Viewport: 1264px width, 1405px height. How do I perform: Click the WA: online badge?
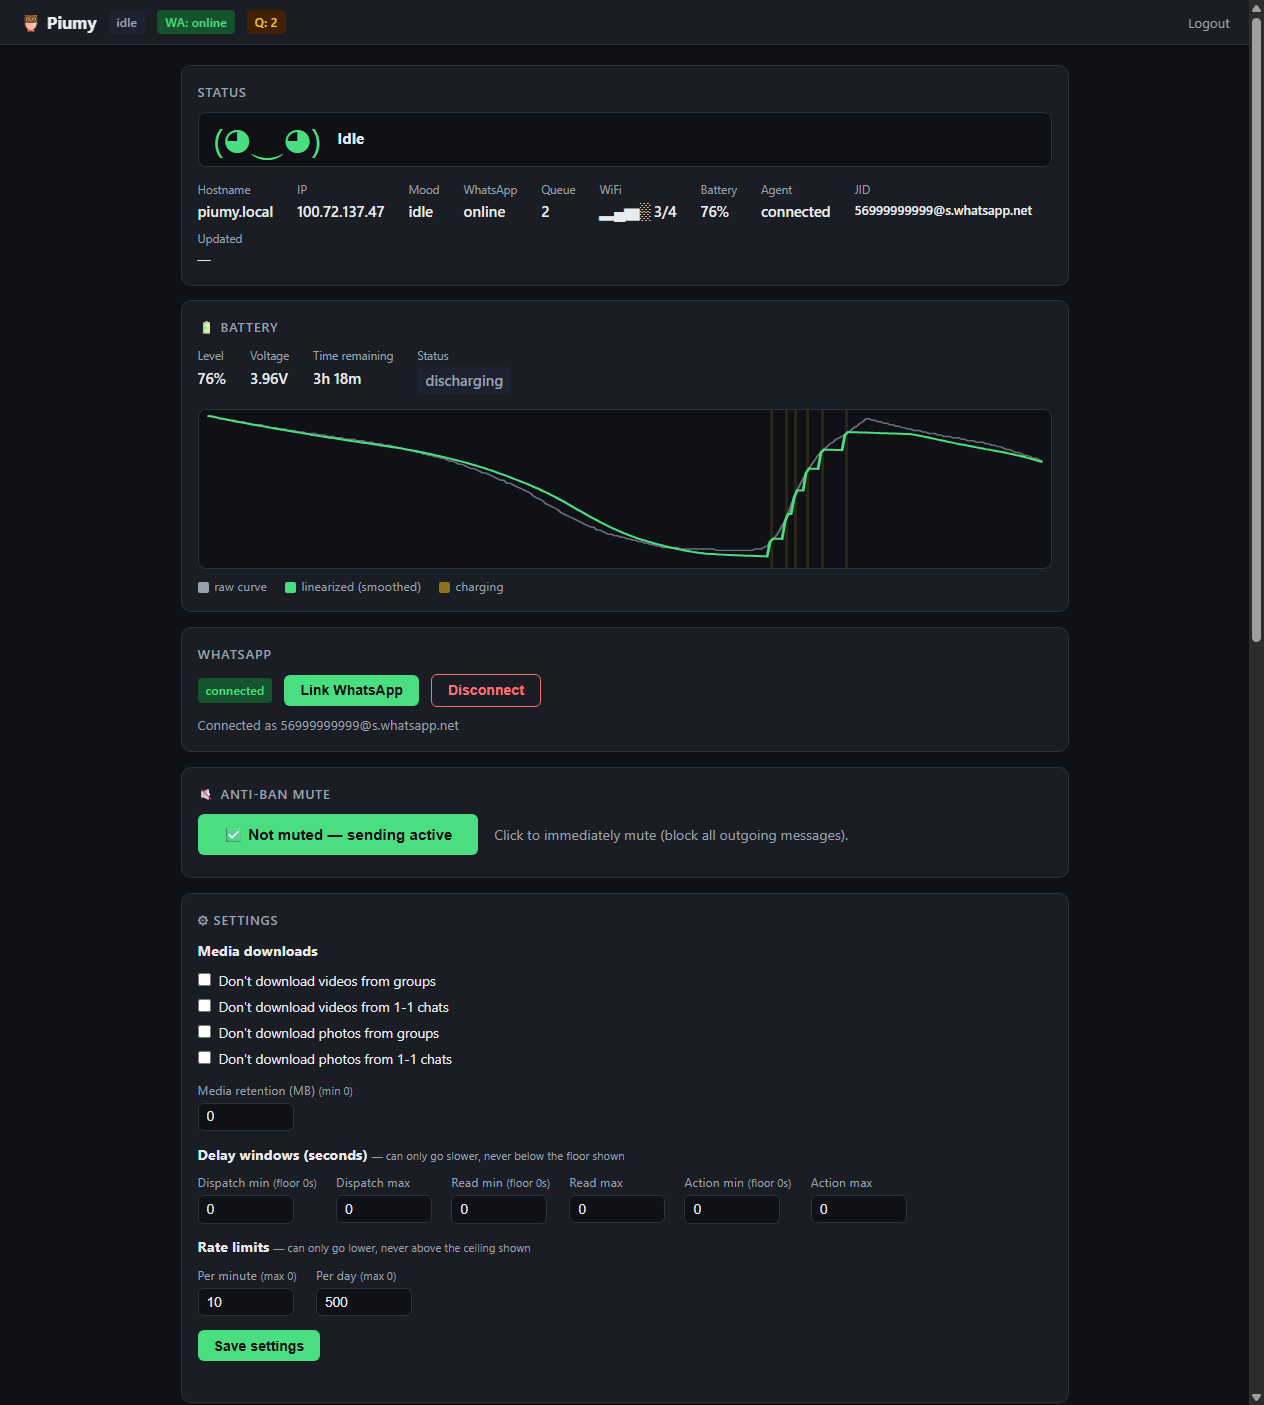(x=196, y=23)
